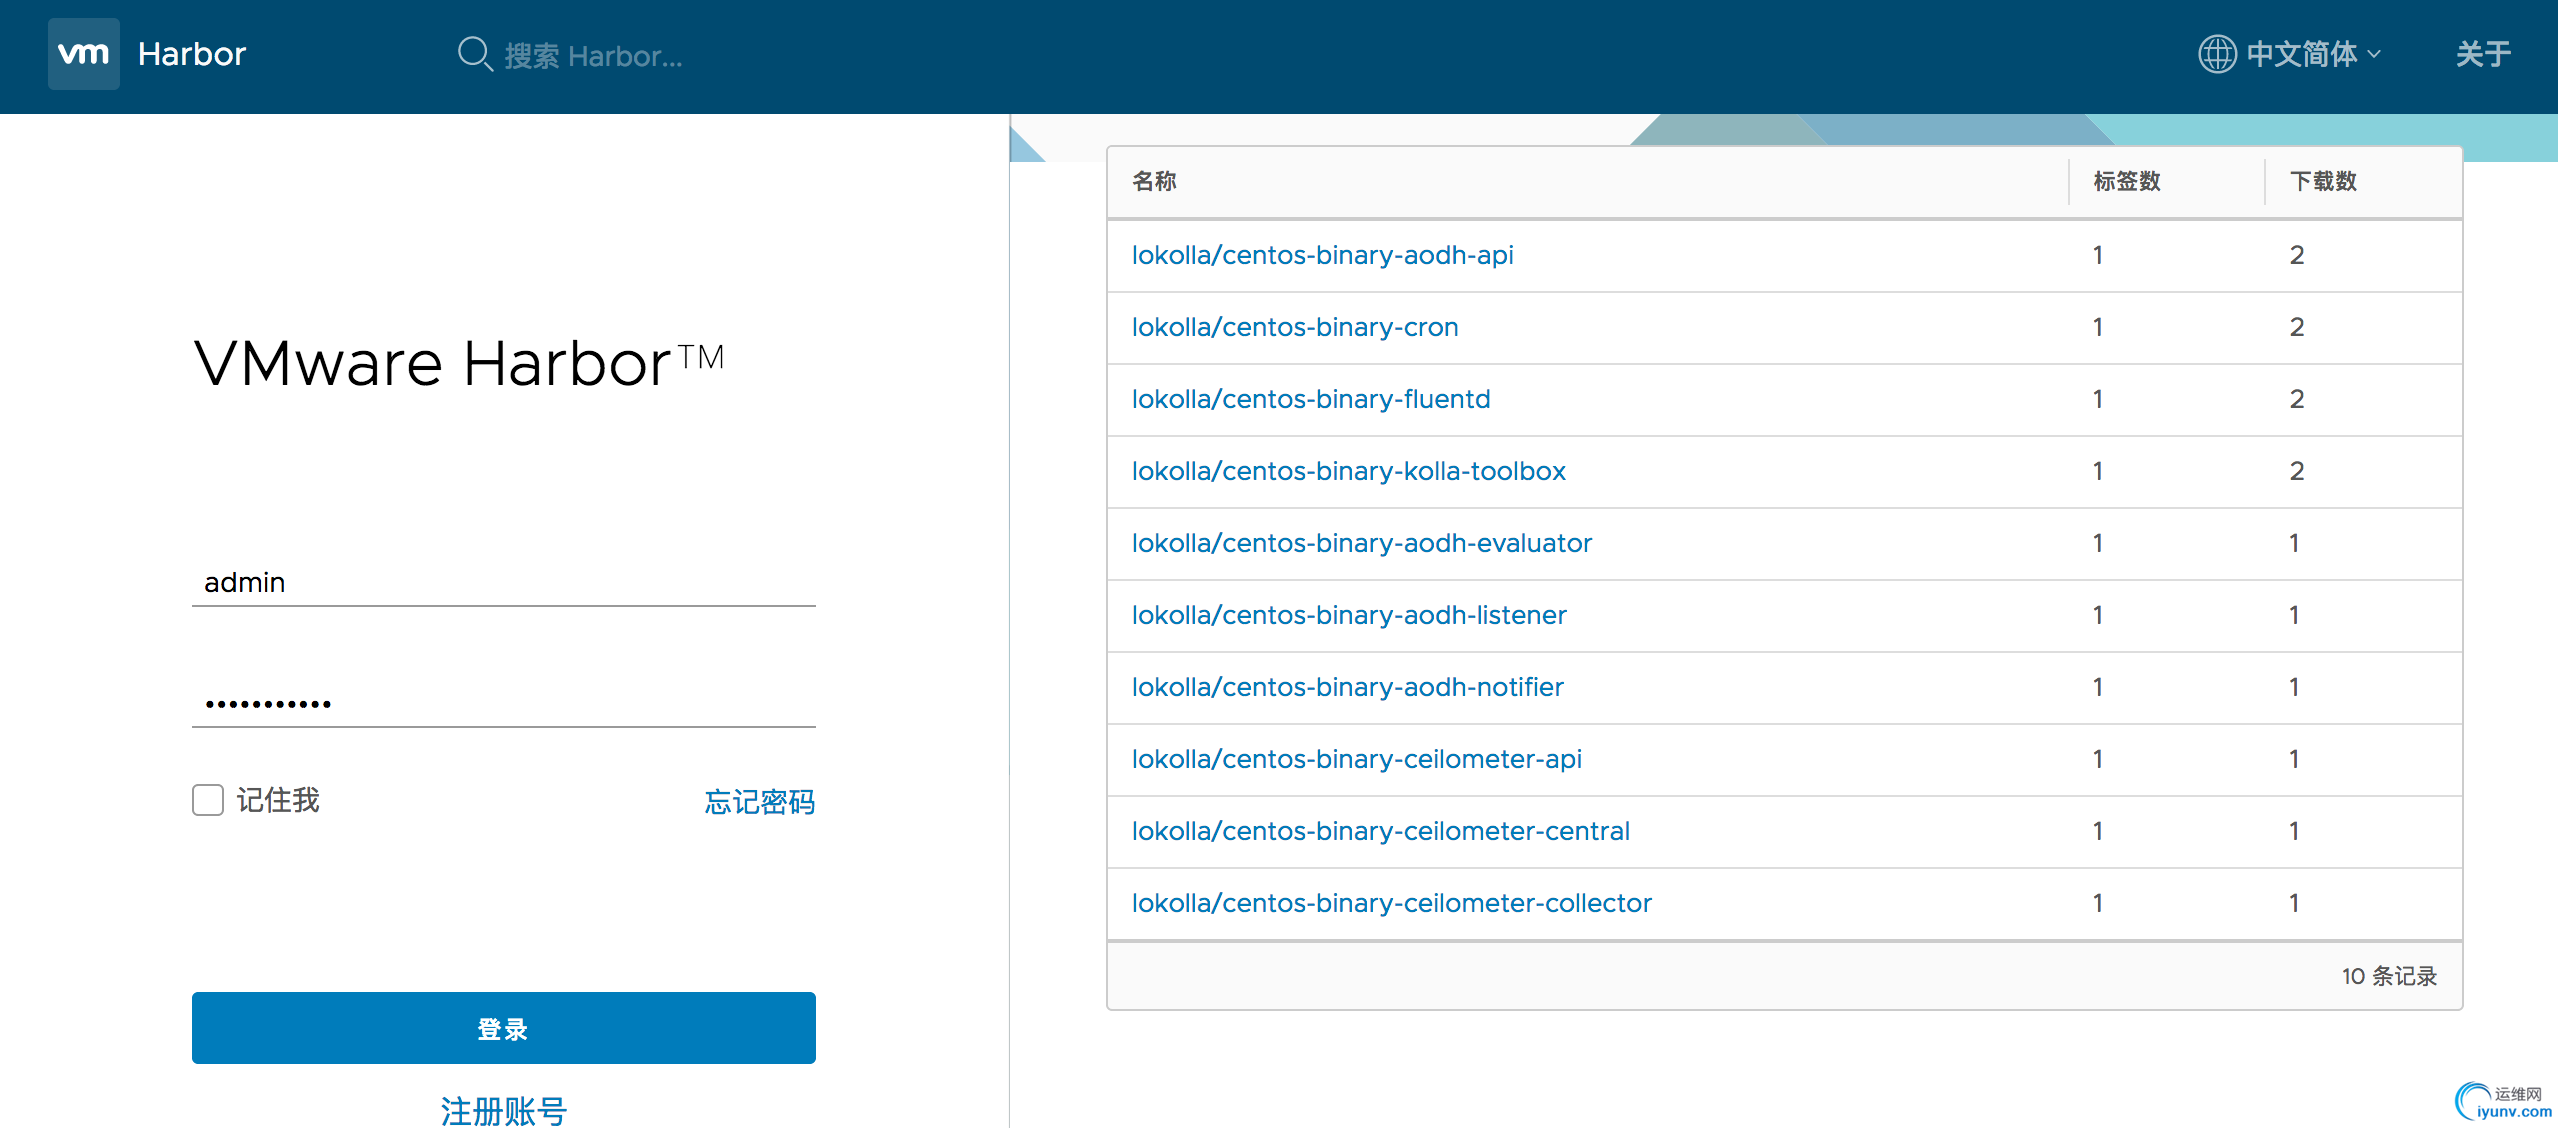Click the VMware vm logo icon
Viewport: 2558px width, 1128px height.
coord(84,54)
